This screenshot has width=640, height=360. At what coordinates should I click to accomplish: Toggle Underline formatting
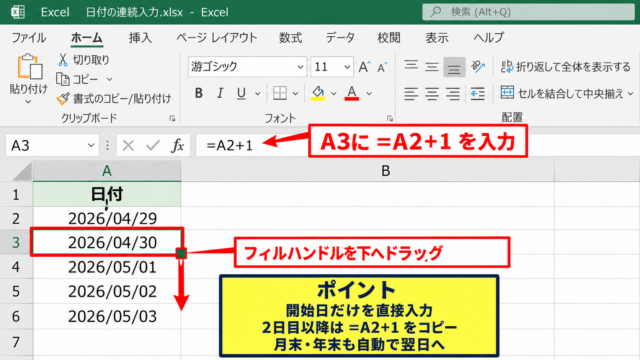point(241,93)
